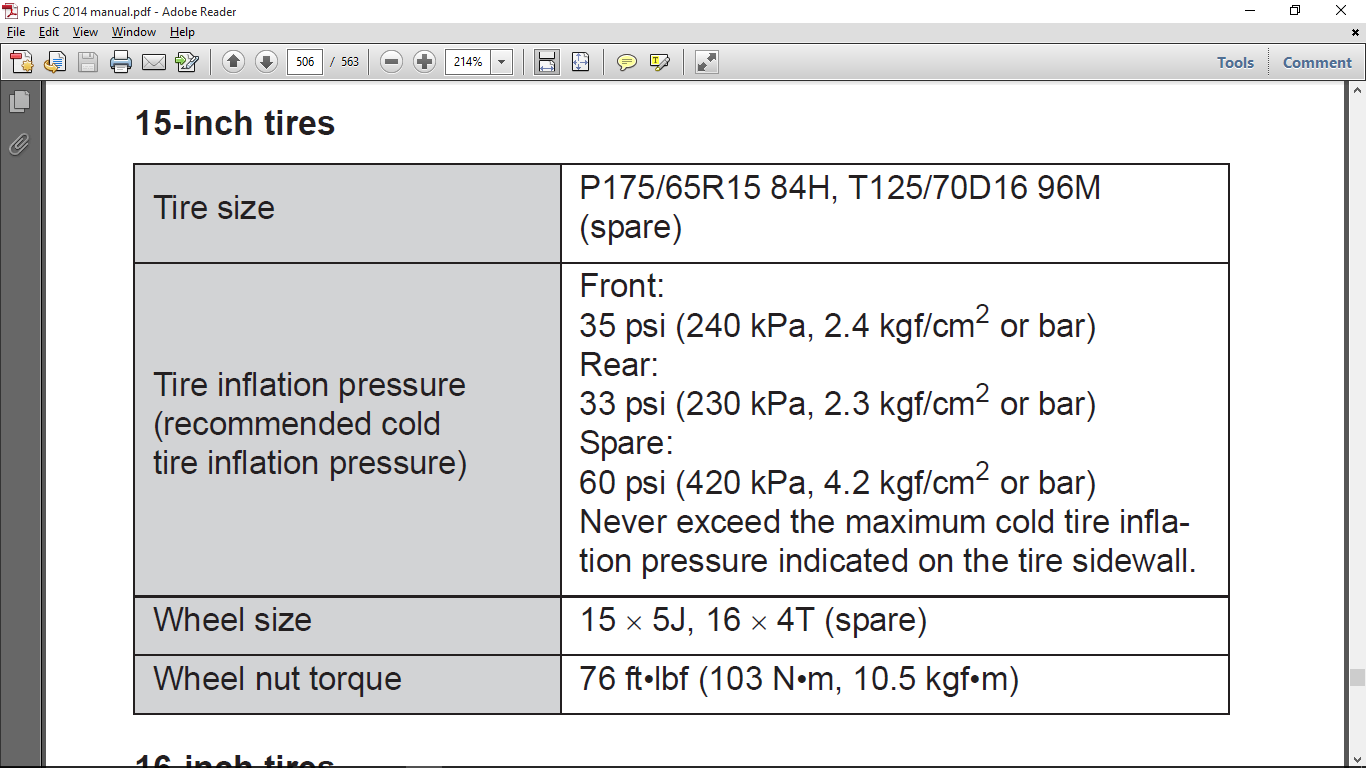Open the attachments paperclip panel

19,144
